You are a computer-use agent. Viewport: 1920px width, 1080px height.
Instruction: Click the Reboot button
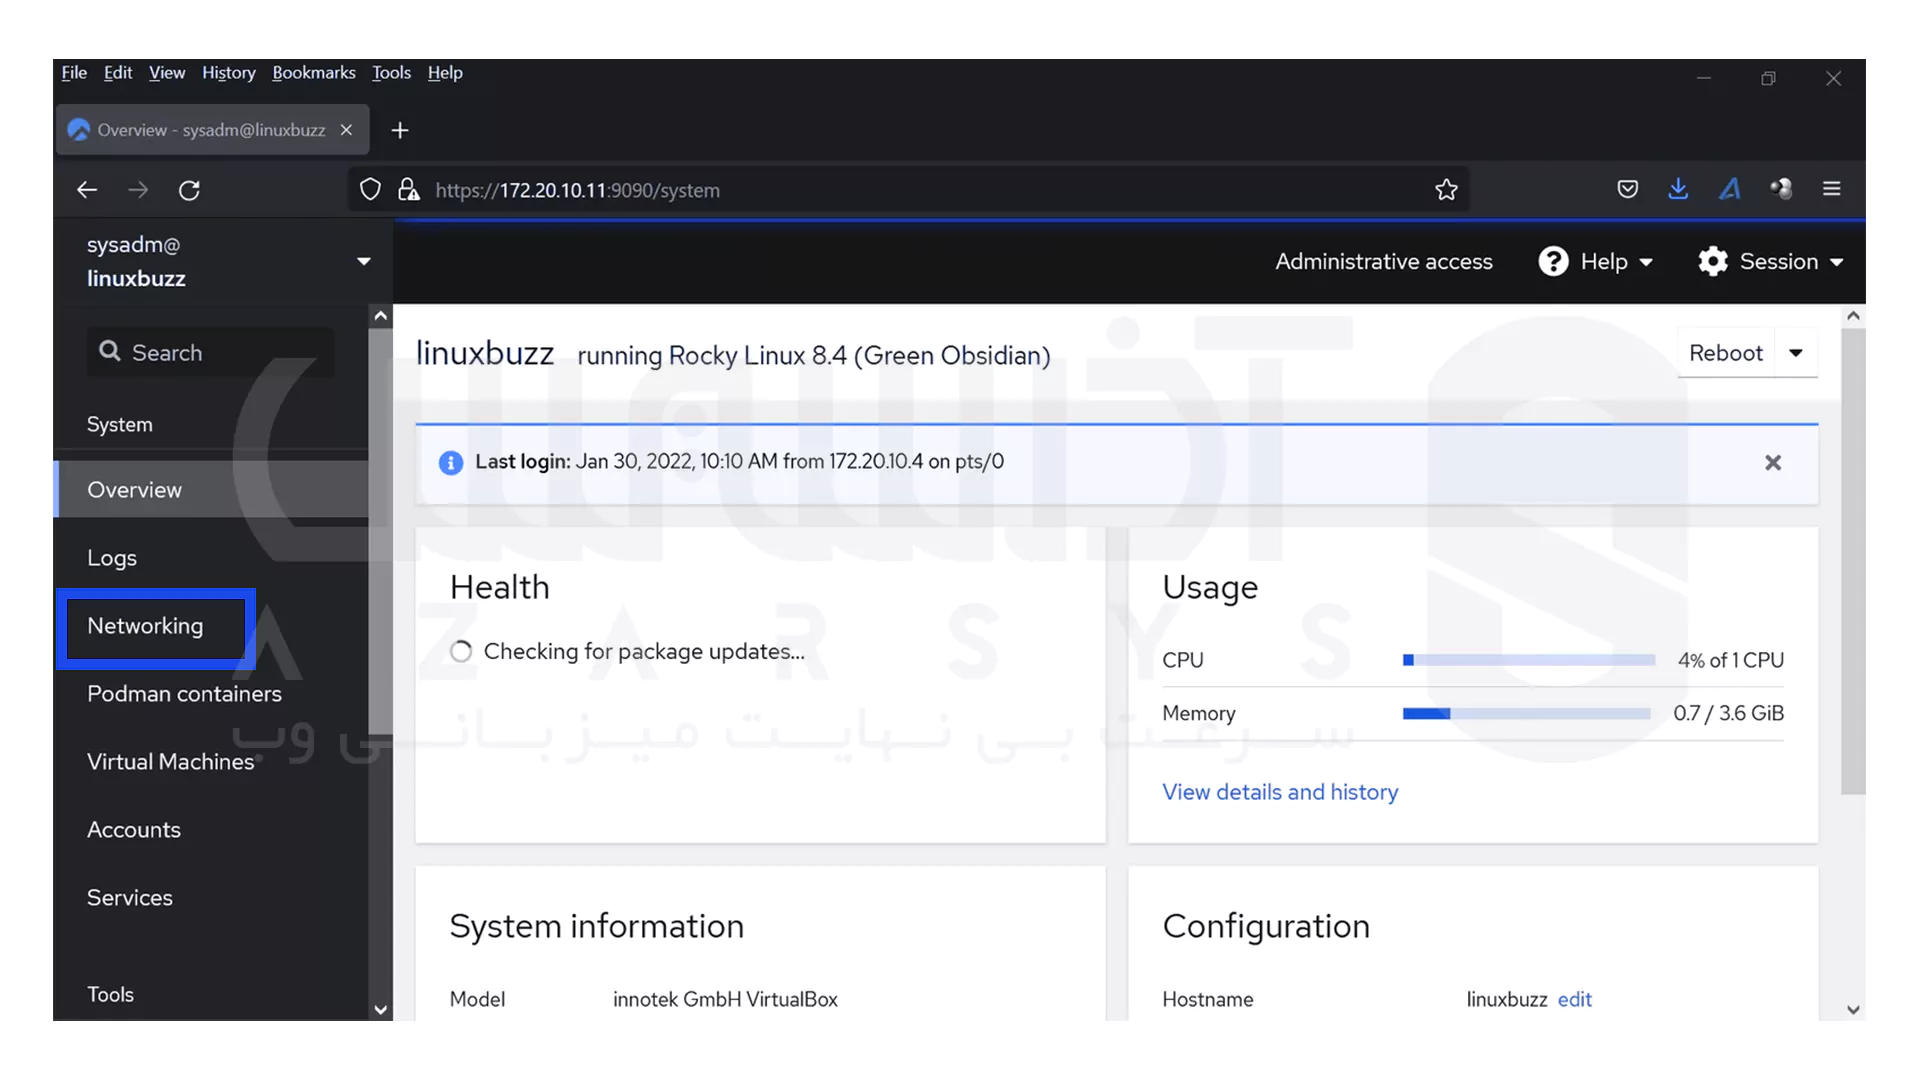tap(1726, 353)
